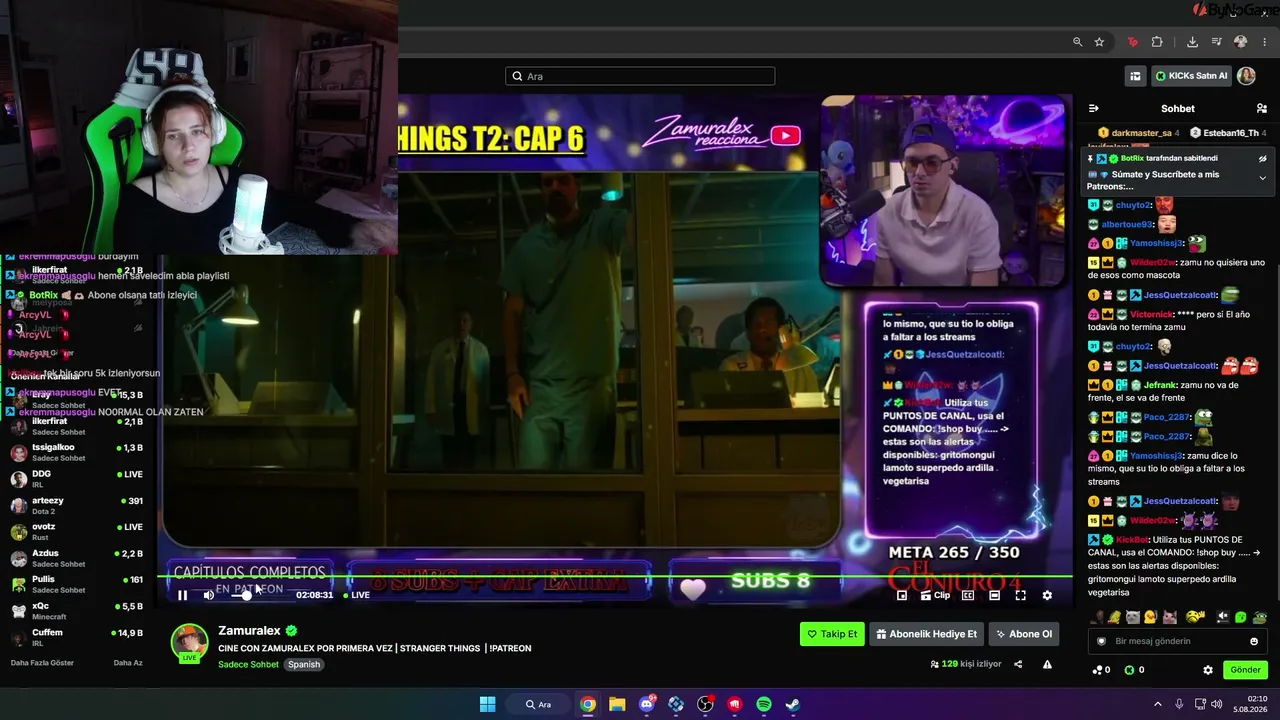Buy KICKs via KICKs Satın Al
The image size is (1280, 720).
1190,76
